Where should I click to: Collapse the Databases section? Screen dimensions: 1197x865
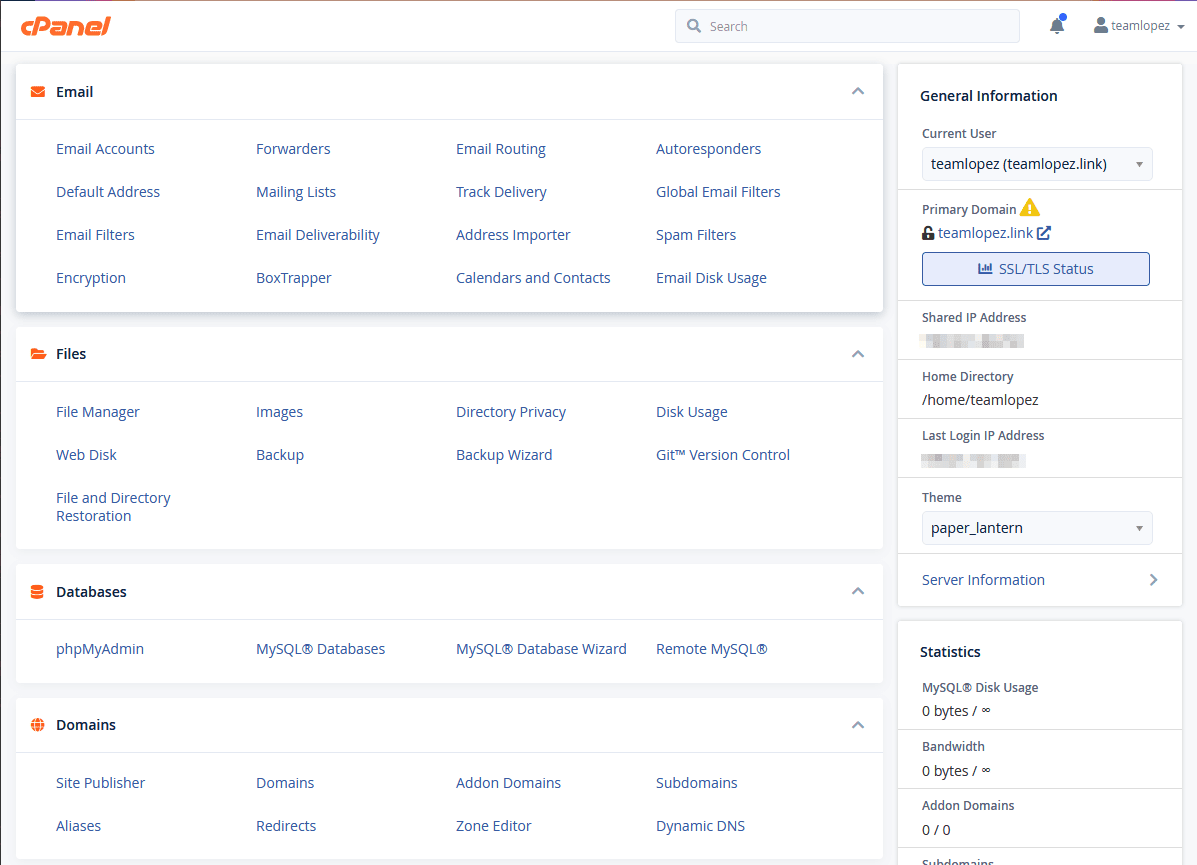858,592
